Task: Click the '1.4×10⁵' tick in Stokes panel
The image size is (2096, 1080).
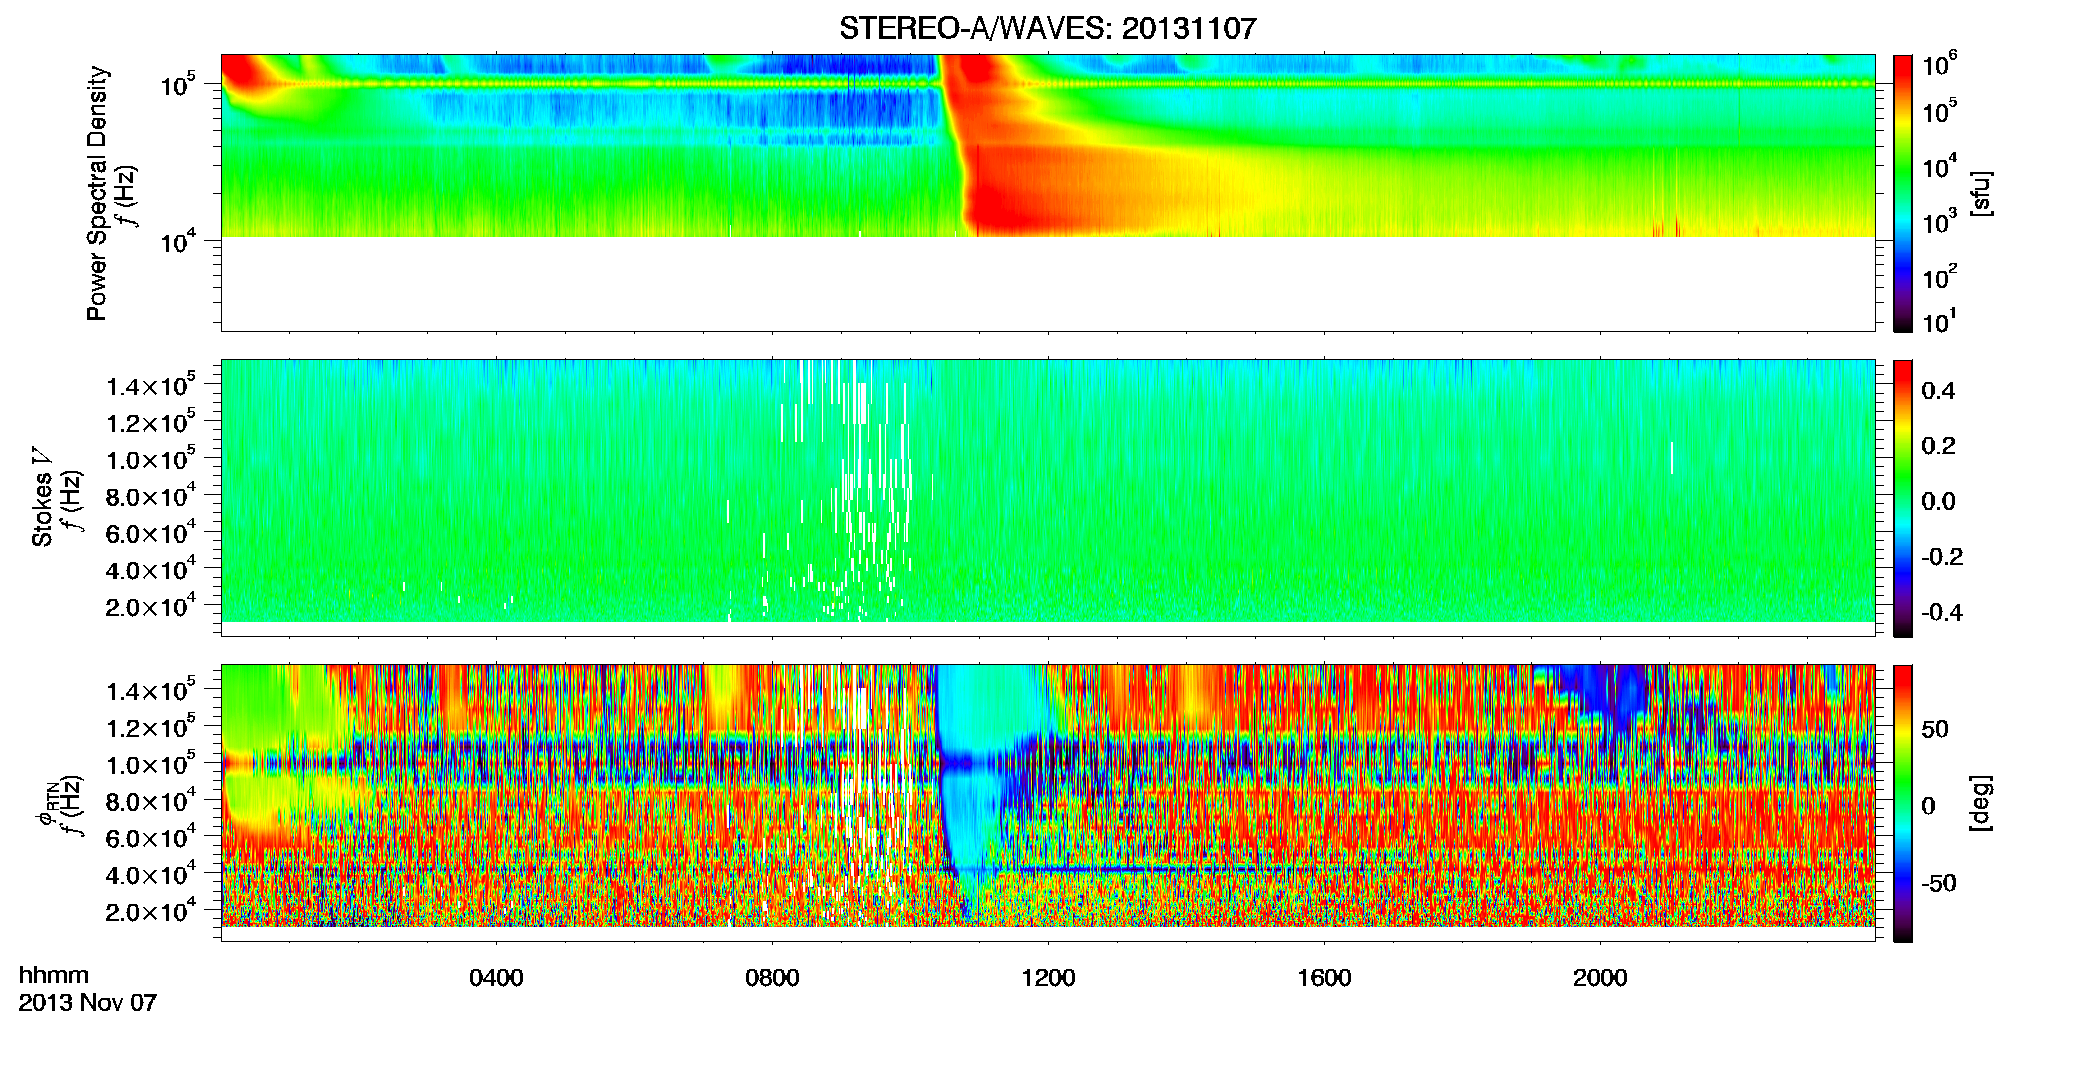Action: pyautogui.click(x=151, y=386)
